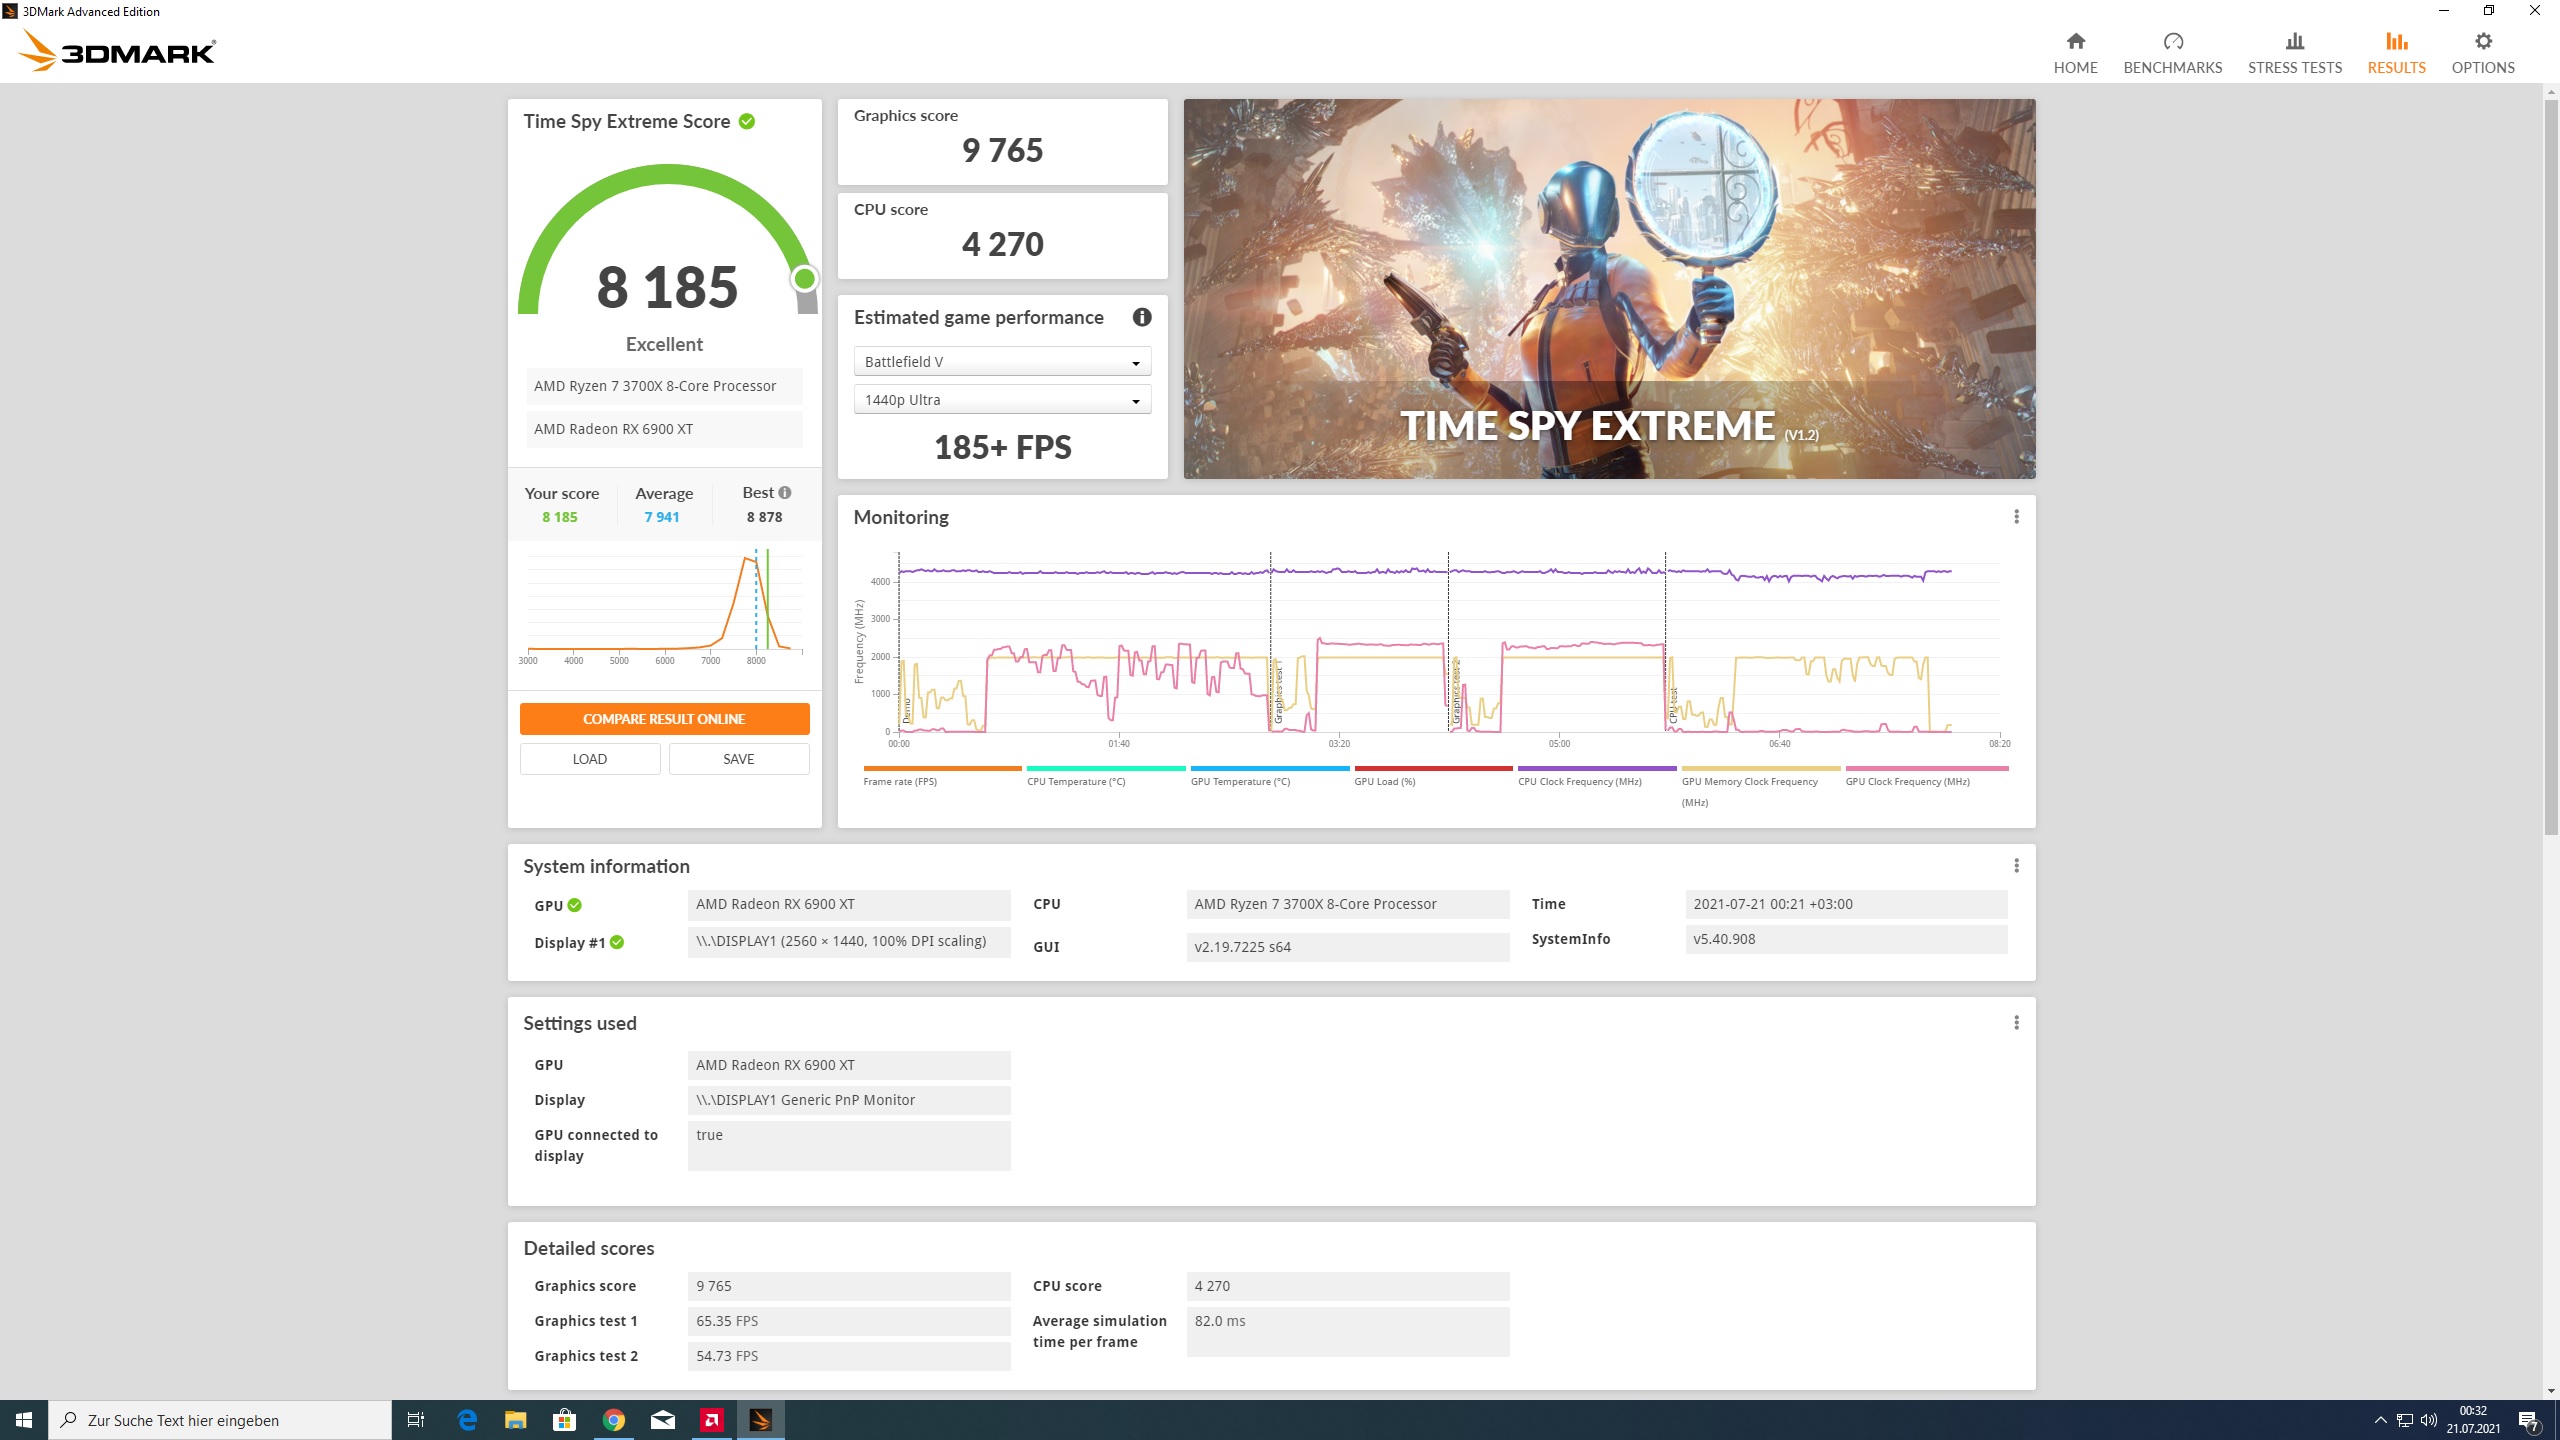
Task: Open the Settings used three-dot menu
Action: point(2016,1022)
